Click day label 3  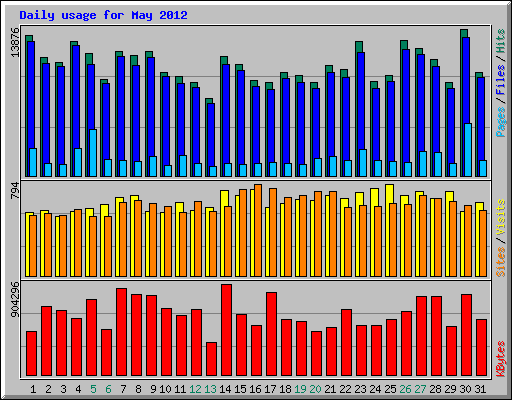point(63,389)
